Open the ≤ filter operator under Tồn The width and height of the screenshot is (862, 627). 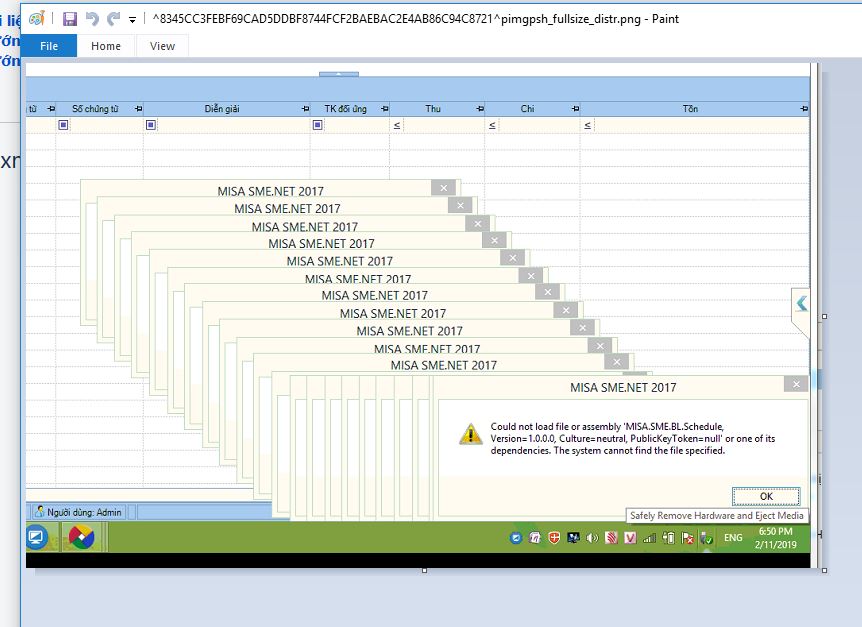587,125
